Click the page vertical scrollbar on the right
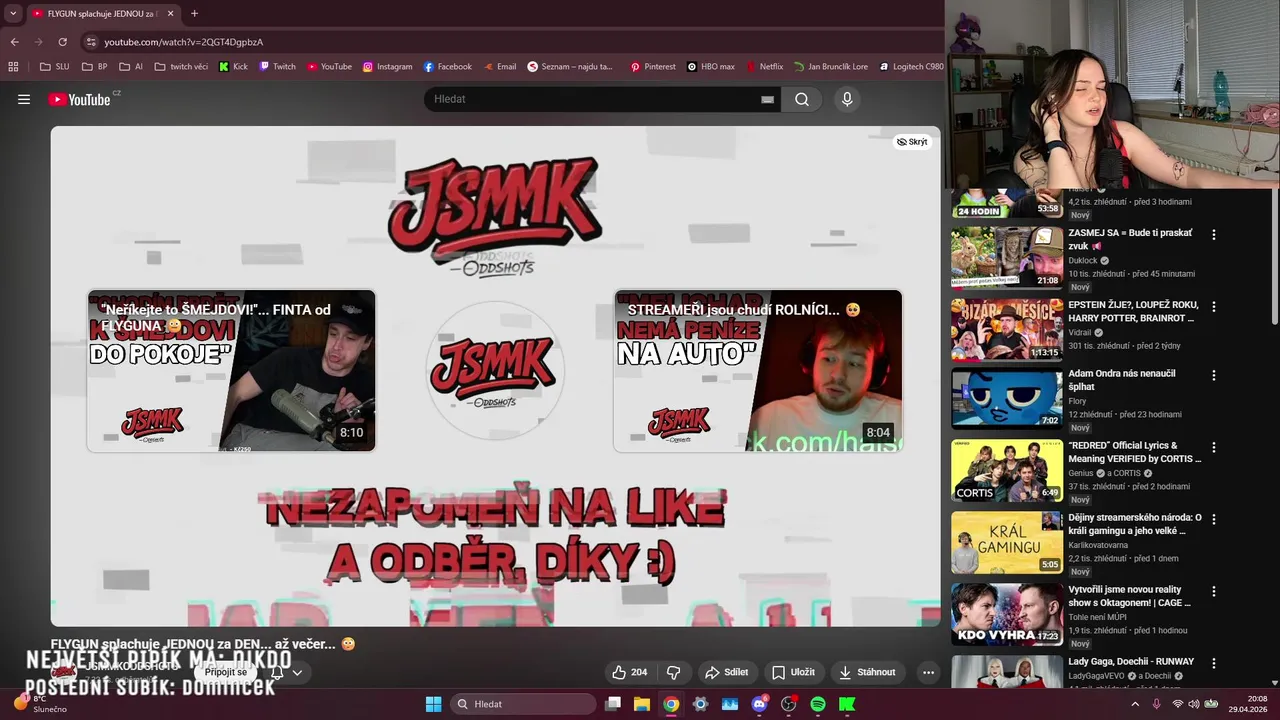This screenshot has height=720, width=1280. (1273, 255)
